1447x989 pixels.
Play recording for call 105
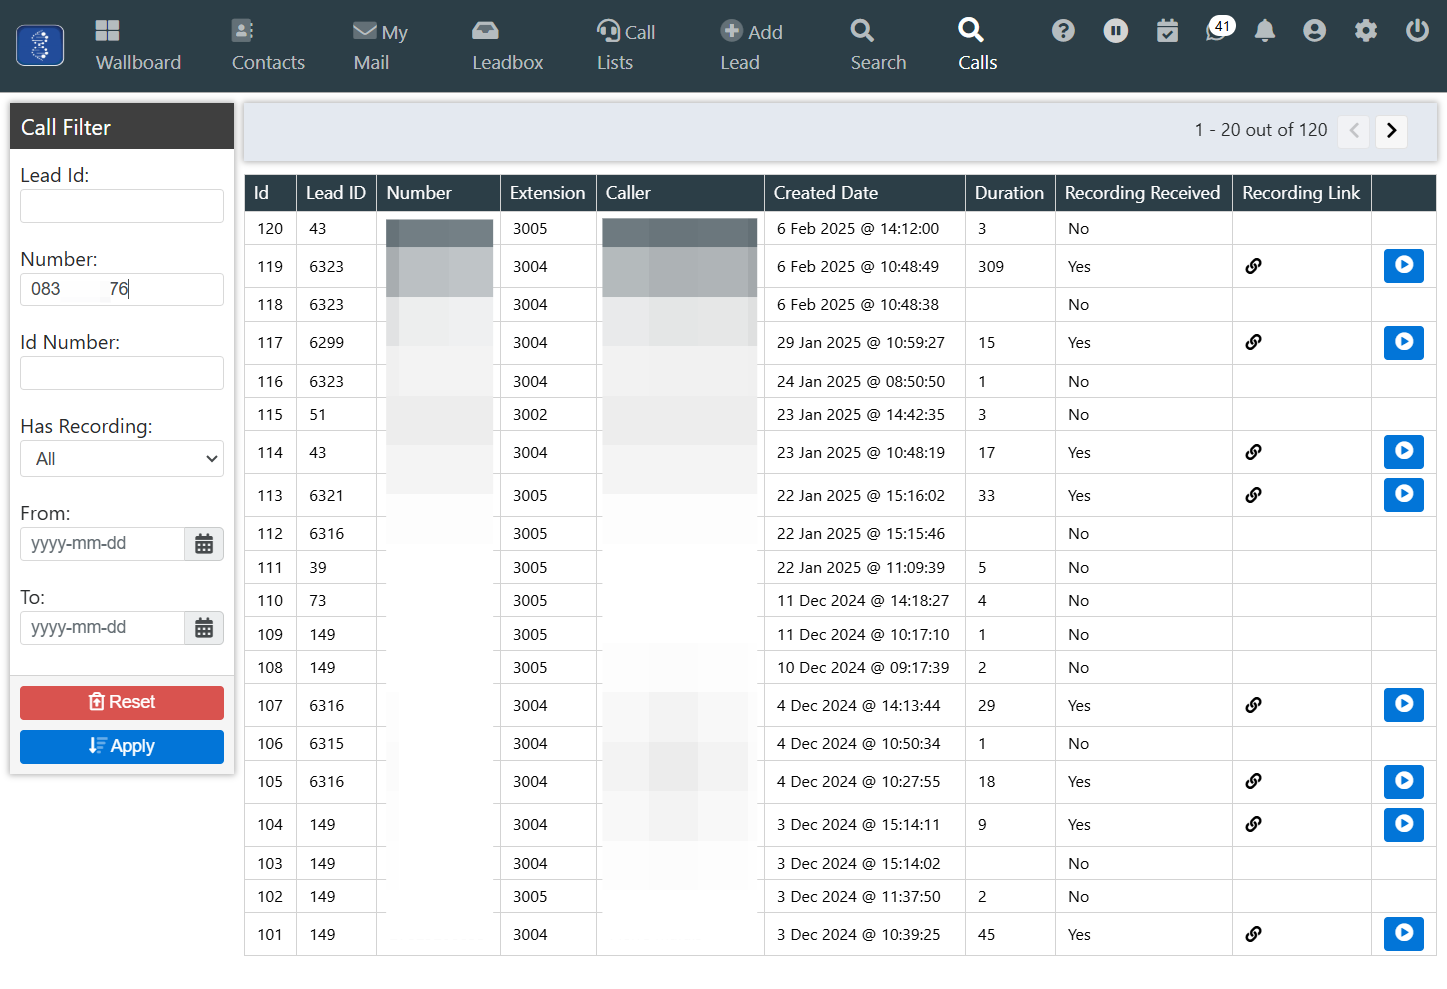pyautogui.click(x=1404, y=781)
